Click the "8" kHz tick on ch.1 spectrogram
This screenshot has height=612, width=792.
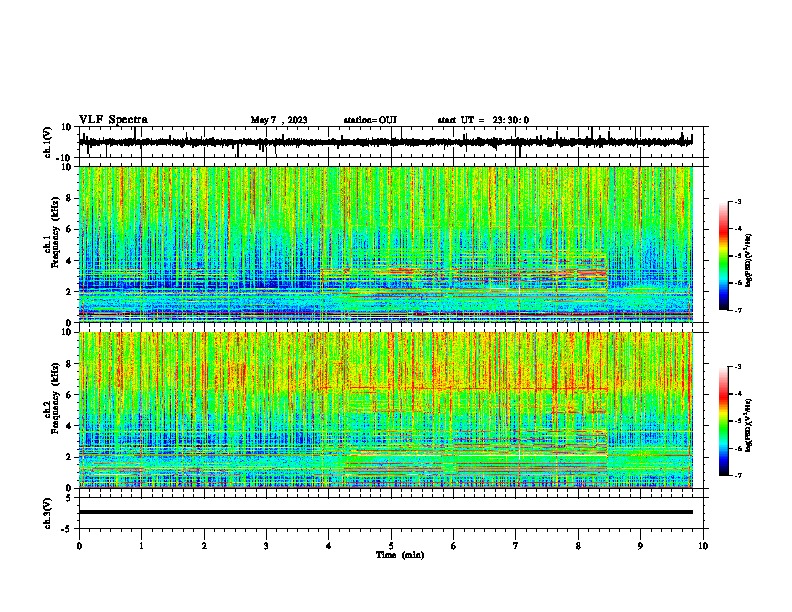pos(70,198)
